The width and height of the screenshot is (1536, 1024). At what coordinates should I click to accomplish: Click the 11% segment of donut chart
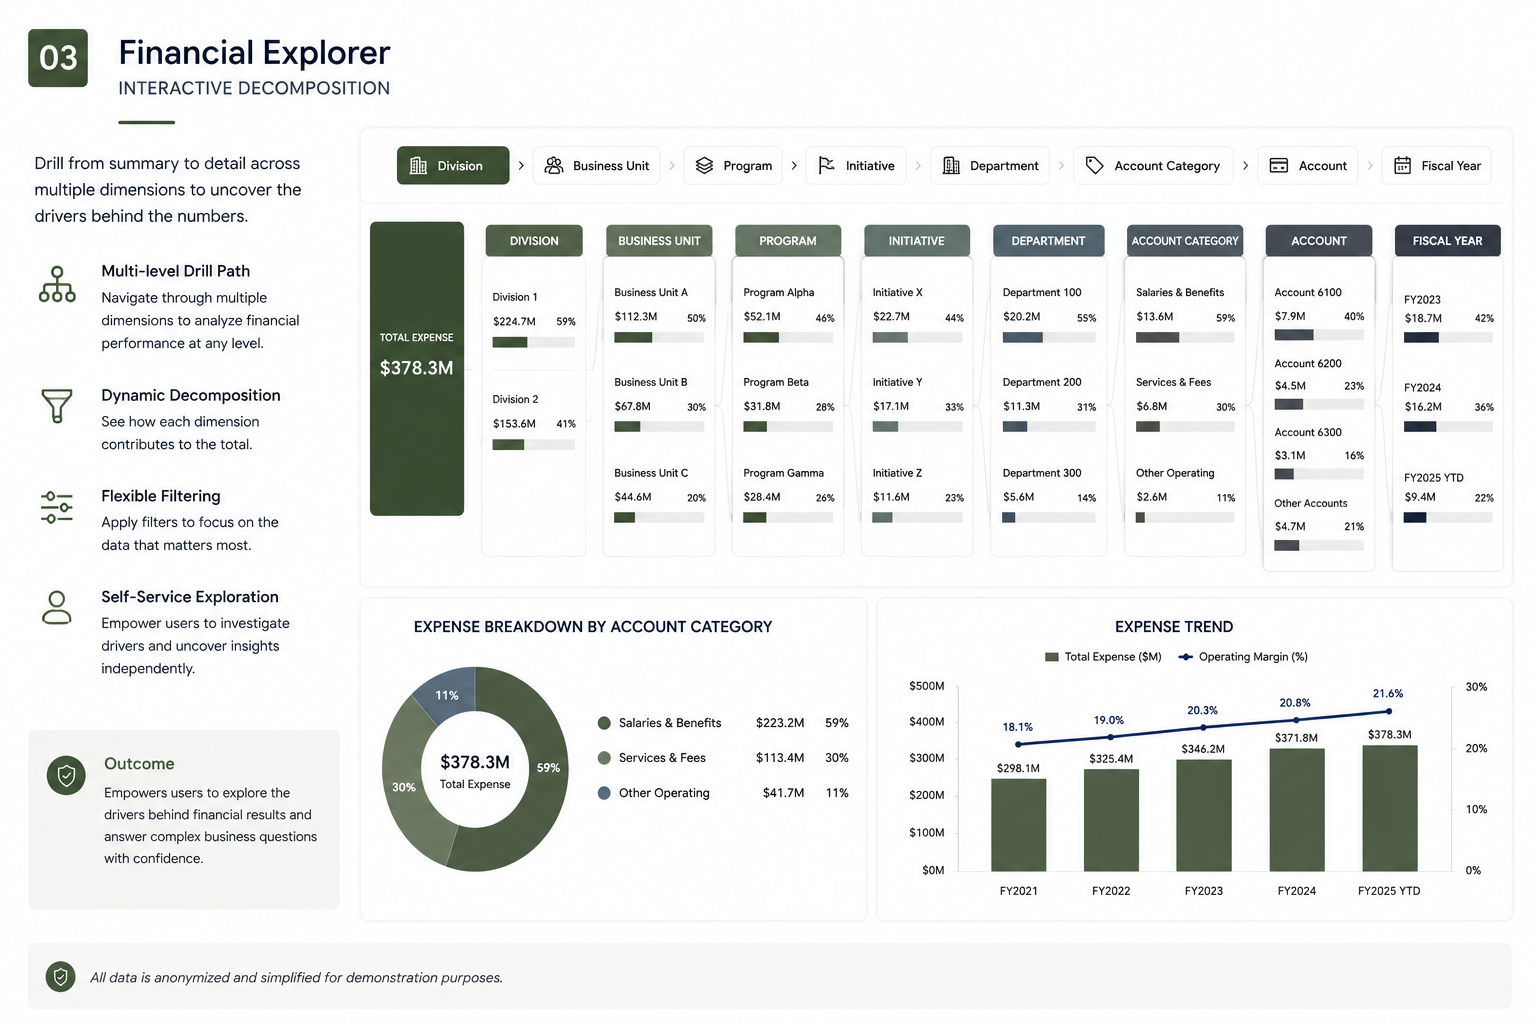click(x=446, y=694)
